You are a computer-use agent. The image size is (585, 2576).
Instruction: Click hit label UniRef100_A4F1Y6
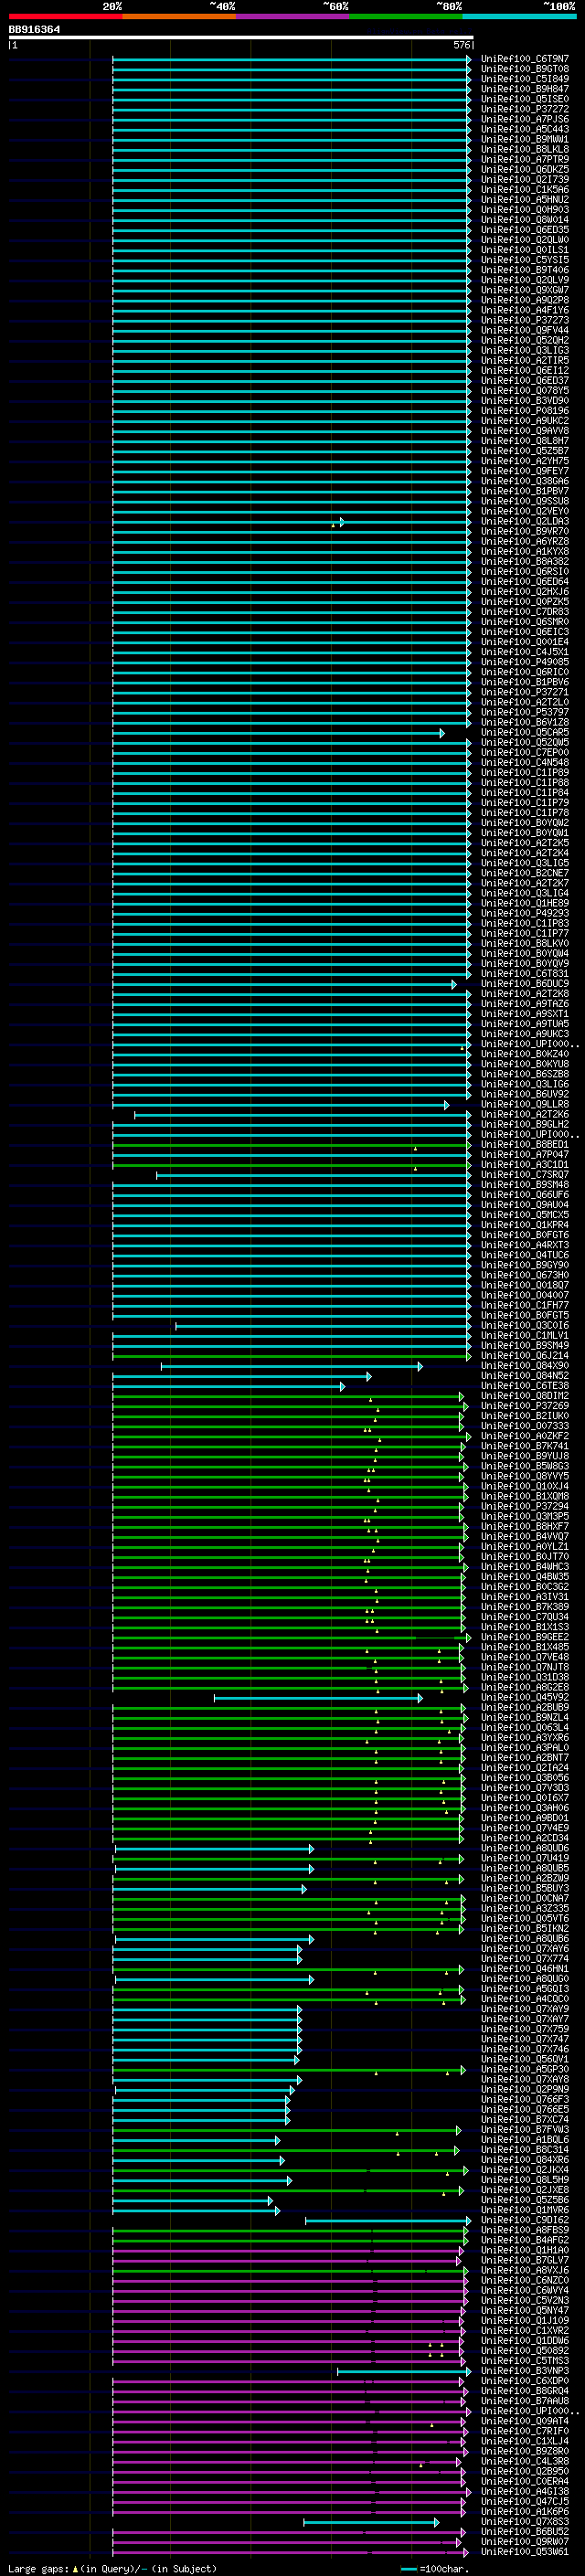pyautogui.click(x=525, y=310)
